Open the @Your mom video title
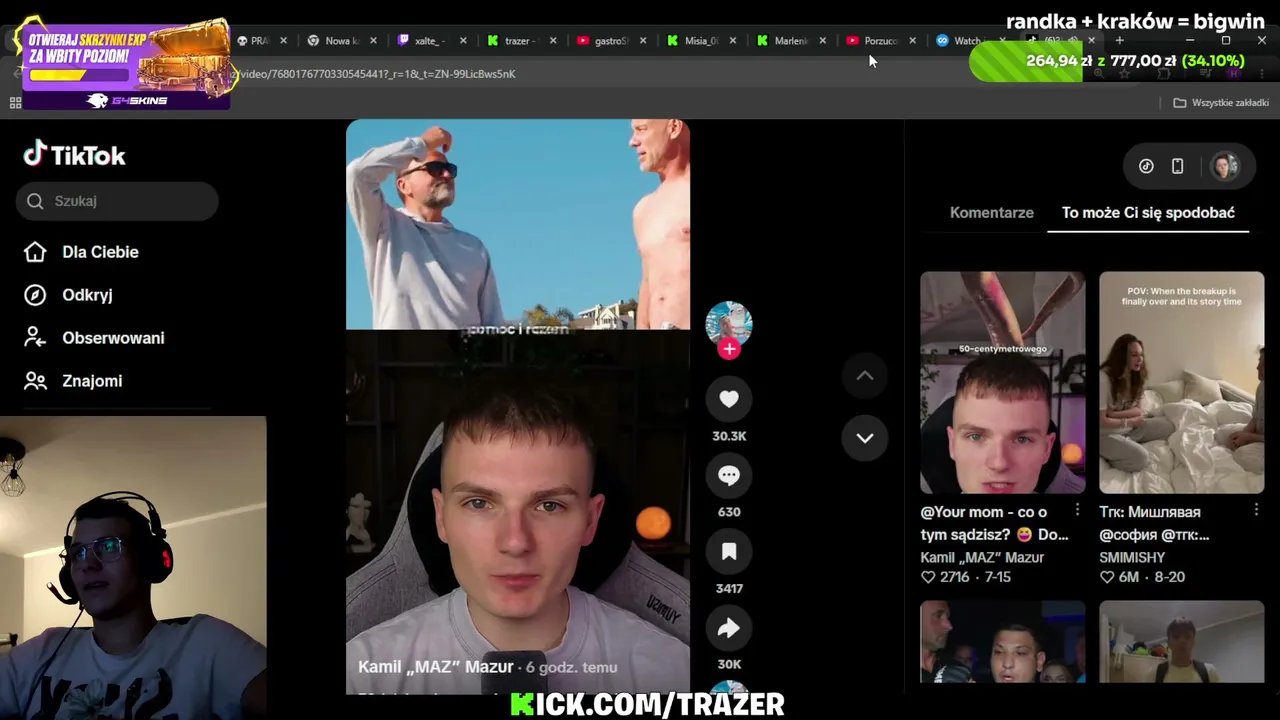This screenshot has height=720, width=1280. (x=994, y=523)
